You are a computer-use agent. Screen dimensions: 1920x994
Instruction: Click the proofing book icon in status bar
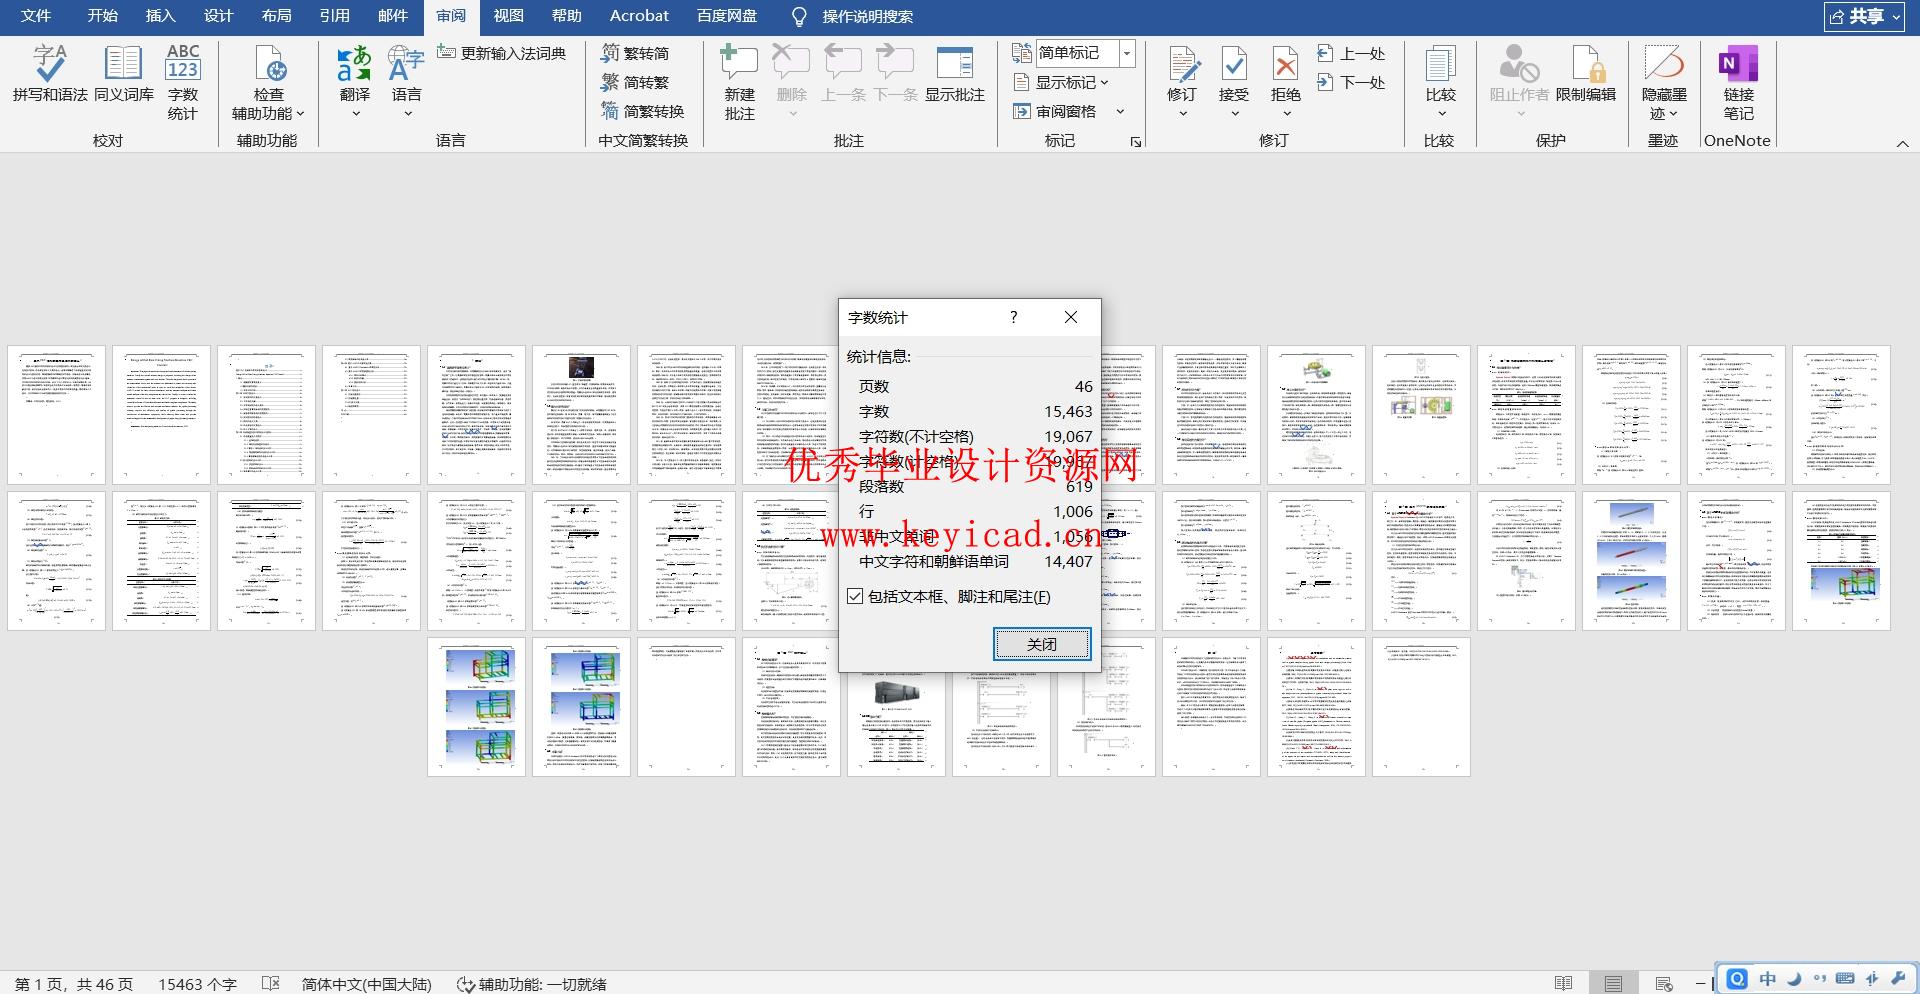pyautogui.click(x=270, y=984)
